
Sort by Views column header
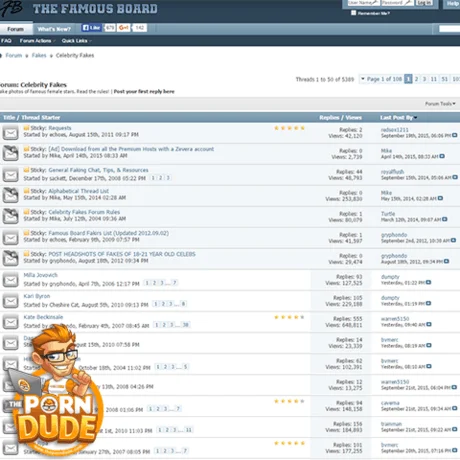tap(353, 117)
